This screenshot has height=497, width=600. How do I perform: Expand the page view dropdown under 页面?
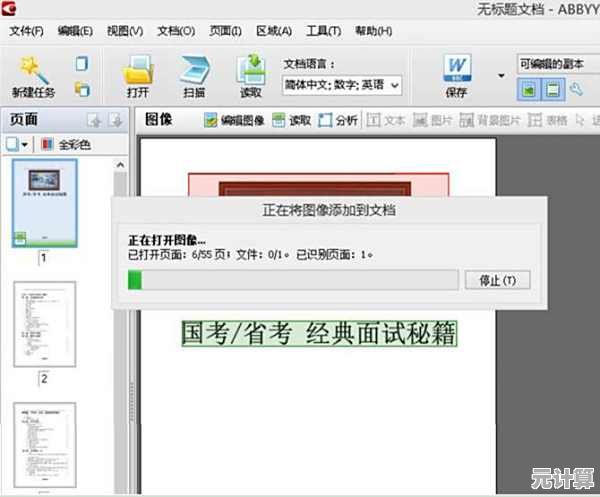pyautogui.click(x=24, y=145)
